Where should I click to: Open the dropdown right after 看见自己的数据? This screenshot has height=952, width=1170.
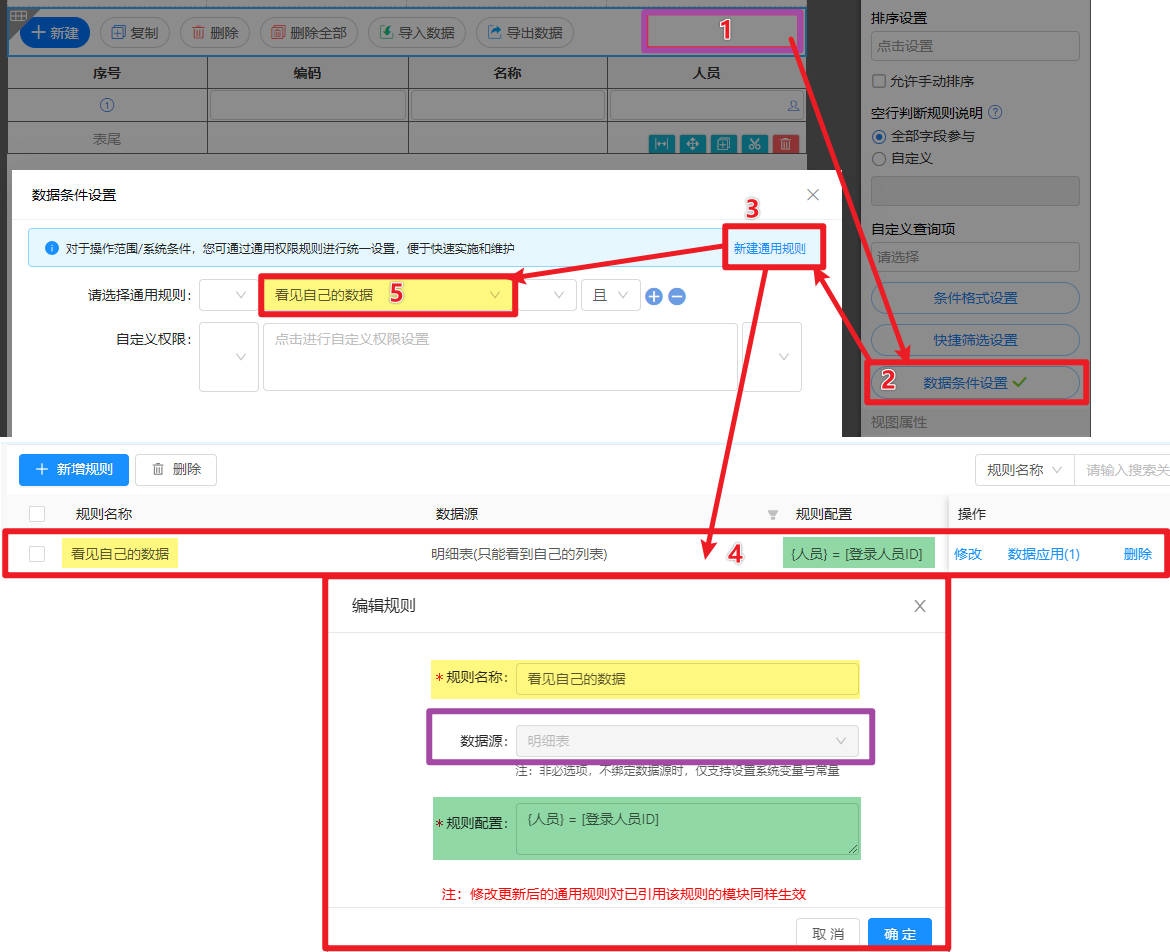tap(546, 295)
